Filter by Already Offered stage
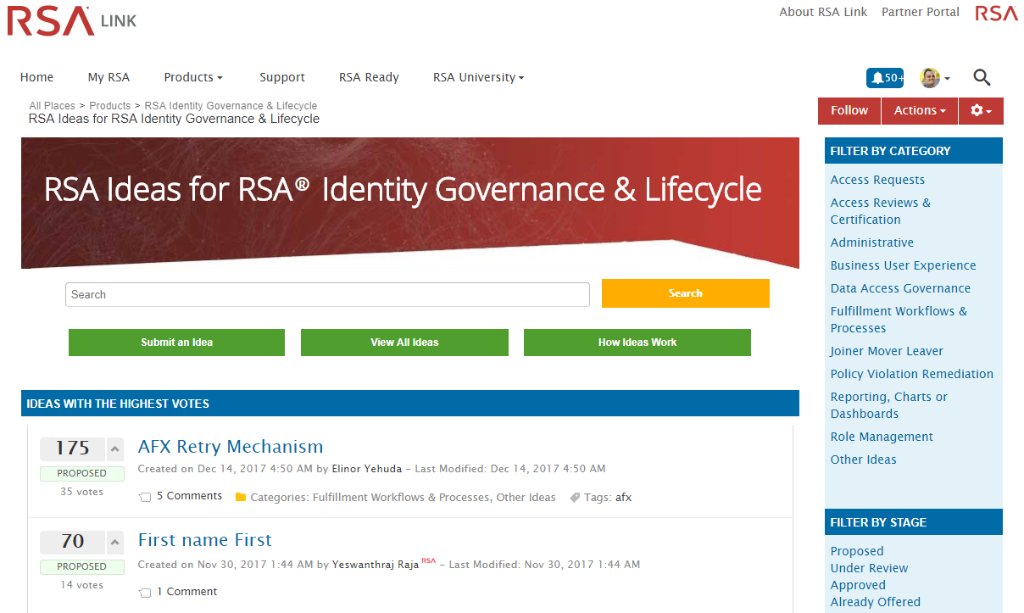The height and width of the screenshot is (613, 1024). tap(875, 602)
